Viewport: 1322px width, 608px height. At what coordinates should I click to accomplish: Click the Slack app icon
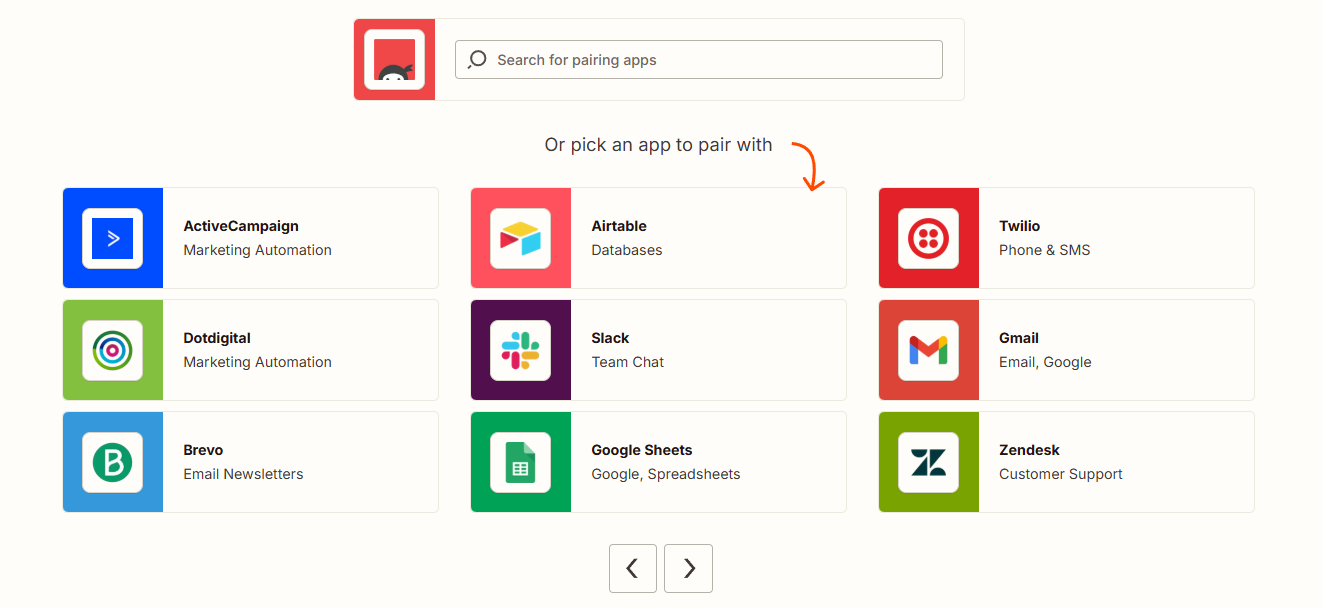(x=521, y=350)
